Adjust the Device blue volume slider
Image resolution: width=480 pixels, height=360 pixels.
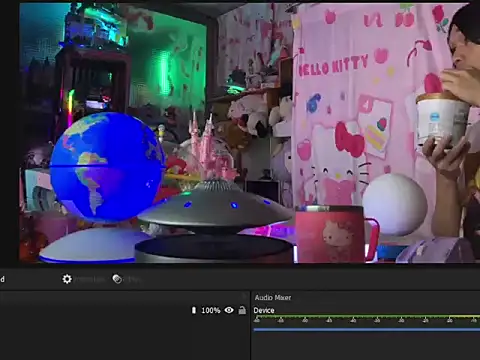367,330
